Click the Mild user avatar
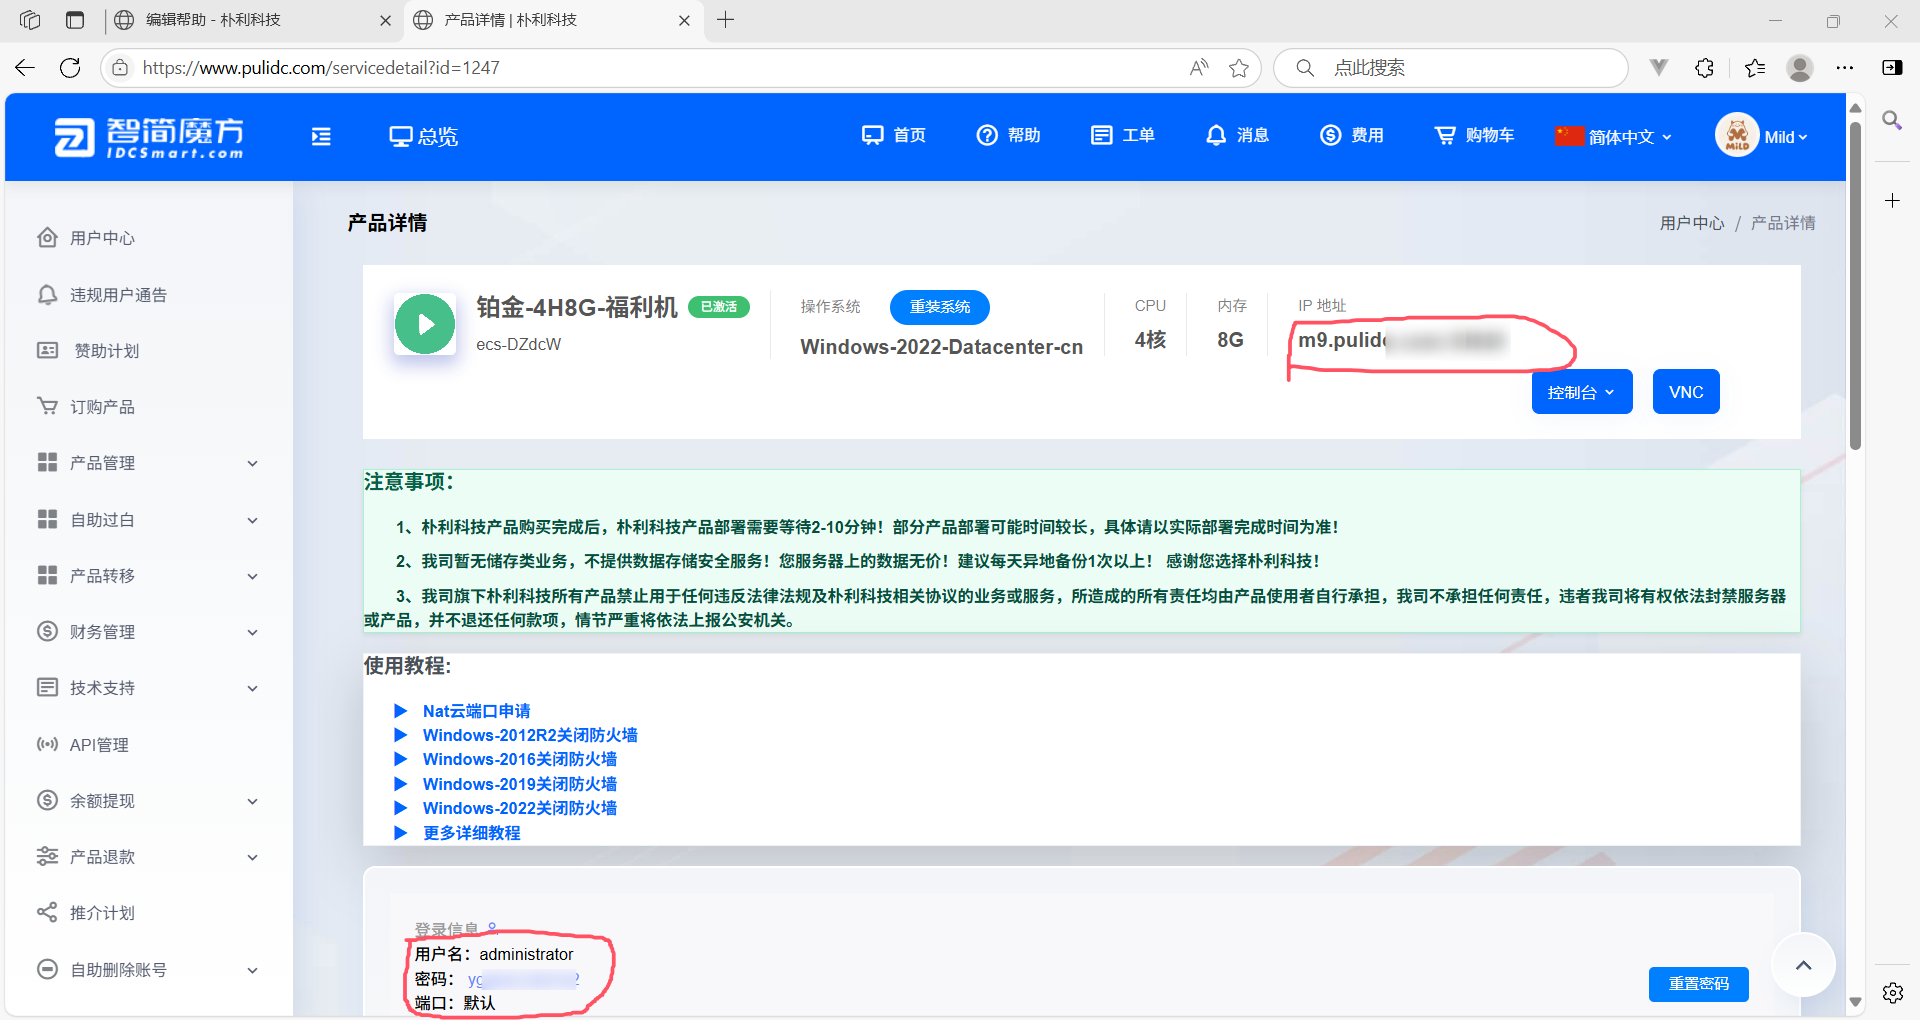1920x1020 pixels. tap(1737, 135)
